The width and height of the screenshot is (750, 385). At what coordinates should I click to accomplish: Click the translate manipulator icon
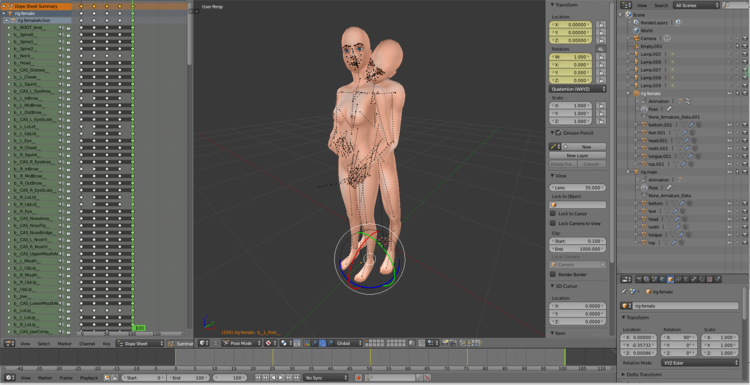[x=314, y=343]
